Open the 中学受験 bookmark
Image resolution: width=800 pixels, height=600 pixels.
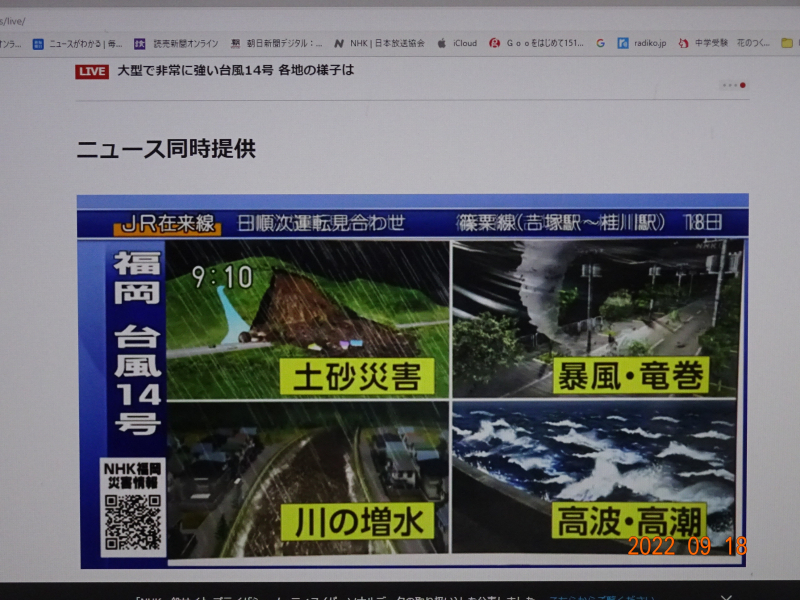point(703,43)
